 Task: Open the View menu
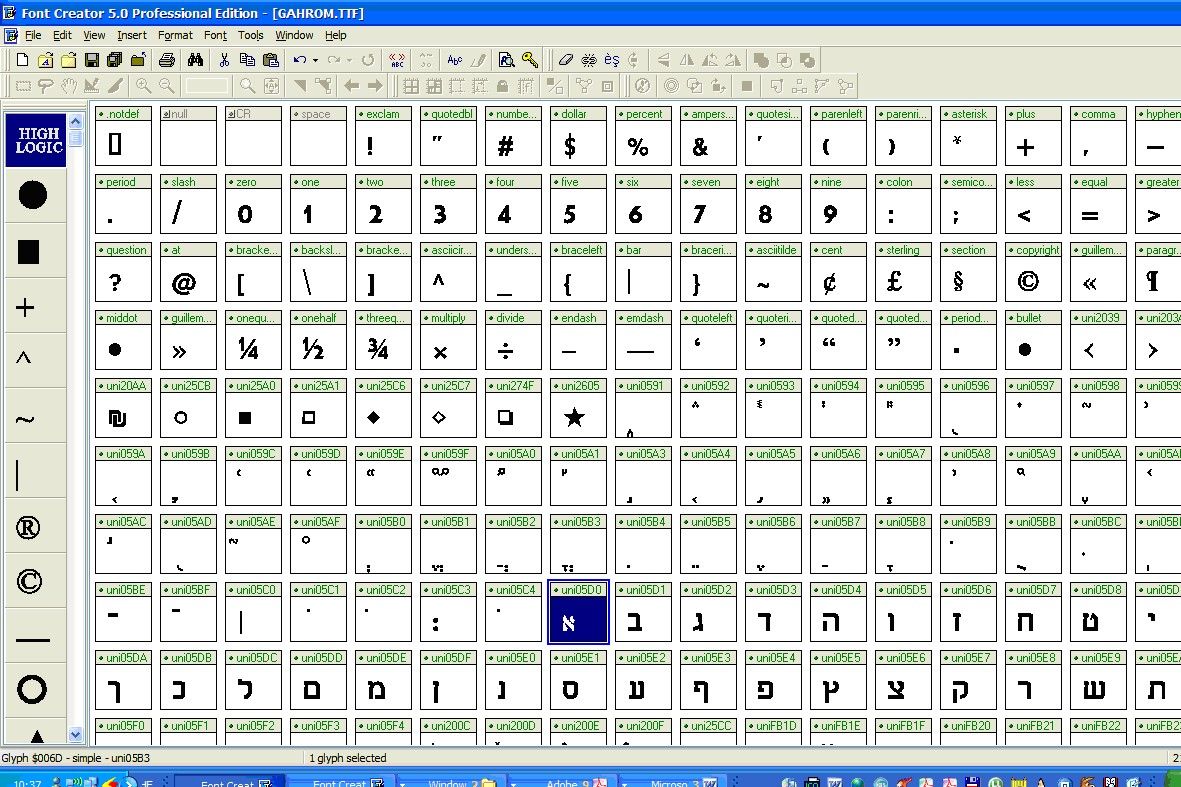(94, 35)
